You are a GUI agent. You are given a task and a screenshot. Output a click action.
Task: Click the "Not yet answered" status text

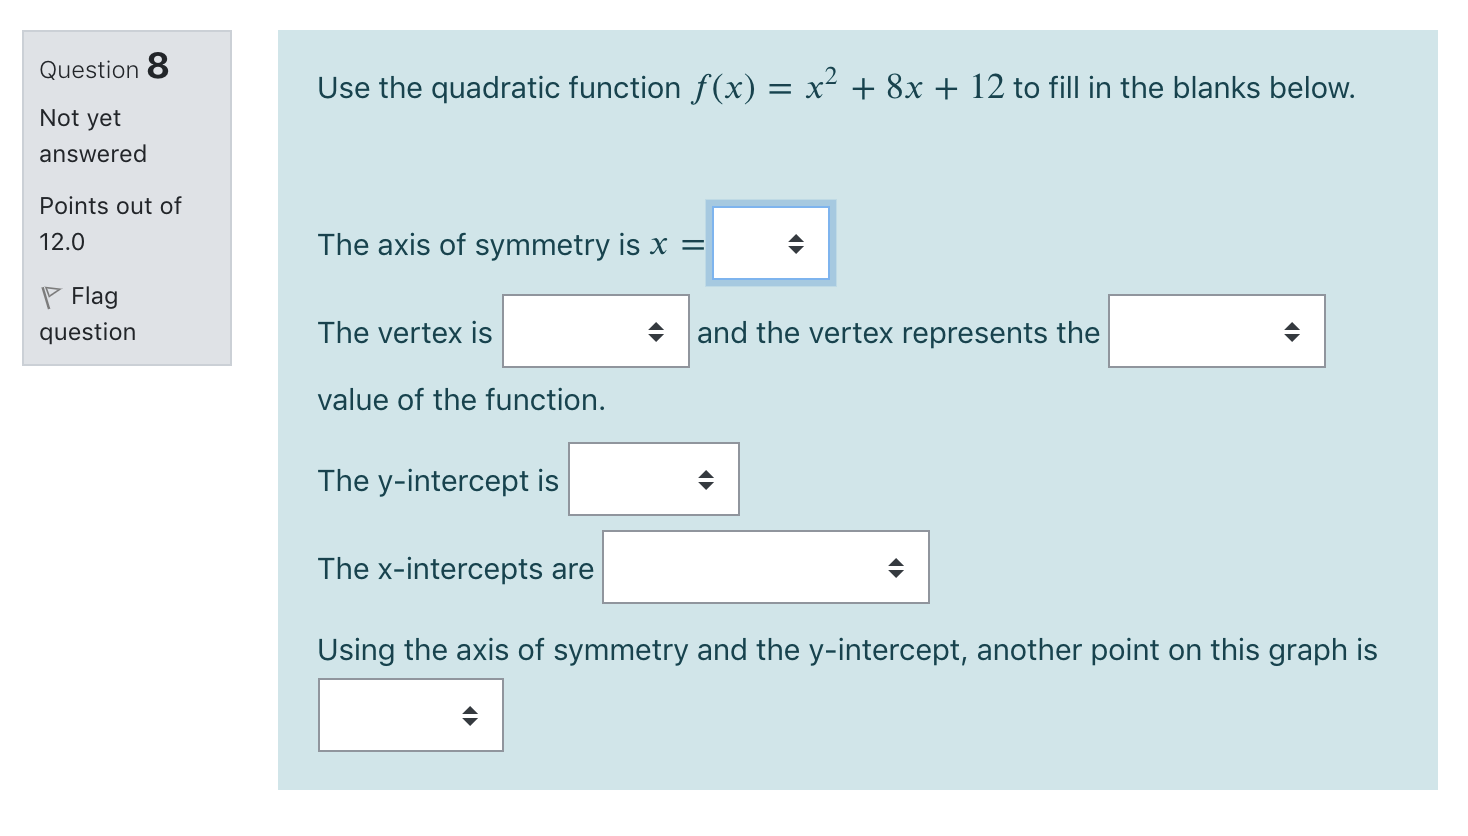coord(93,135)
